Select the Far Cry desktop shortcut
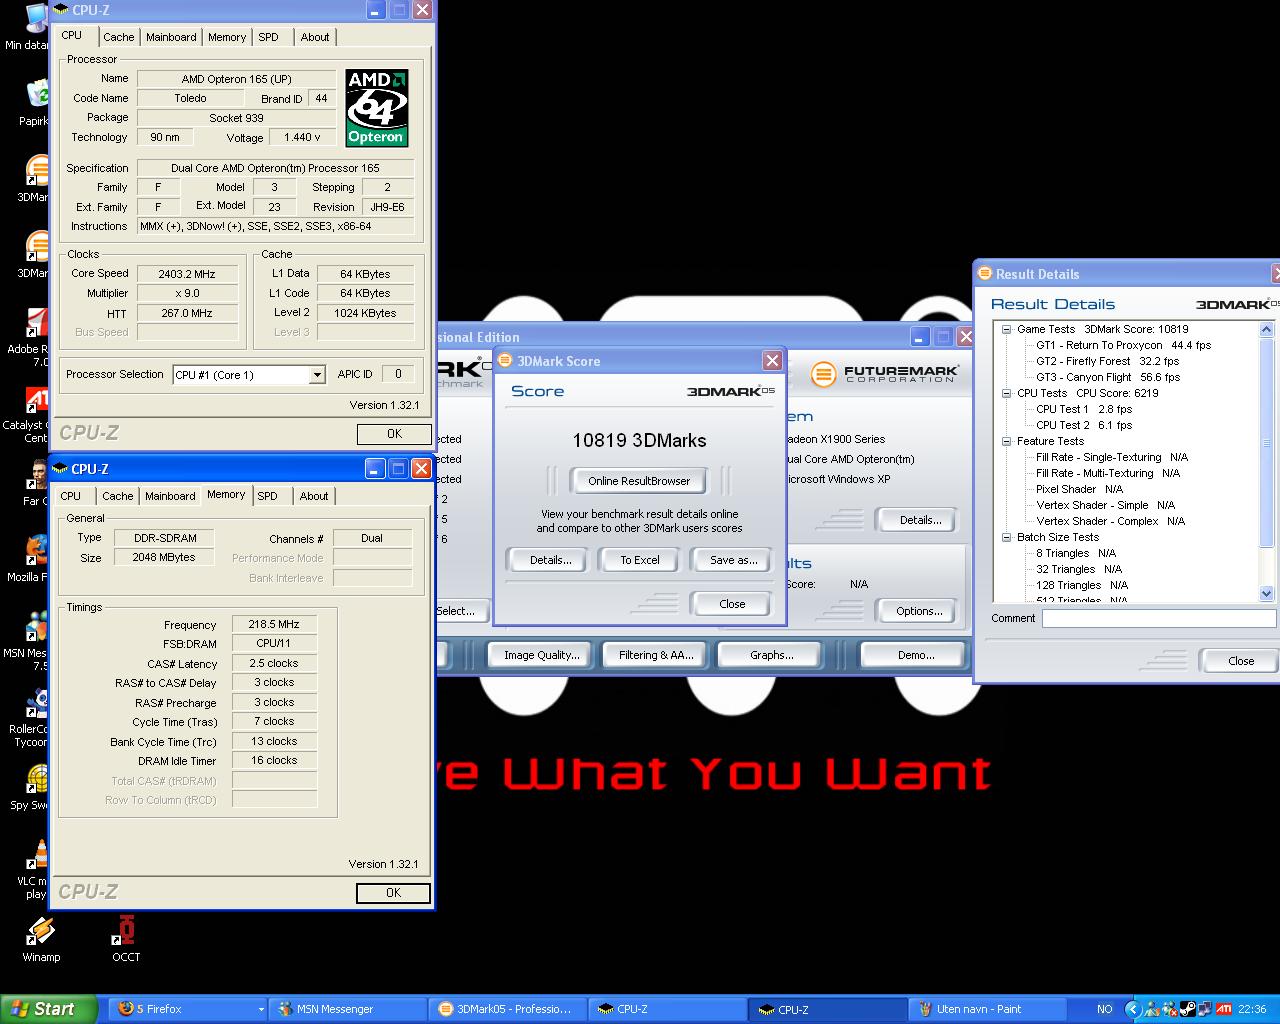The width and height of the screenshot is (1280, 1024). coord(34,482)
